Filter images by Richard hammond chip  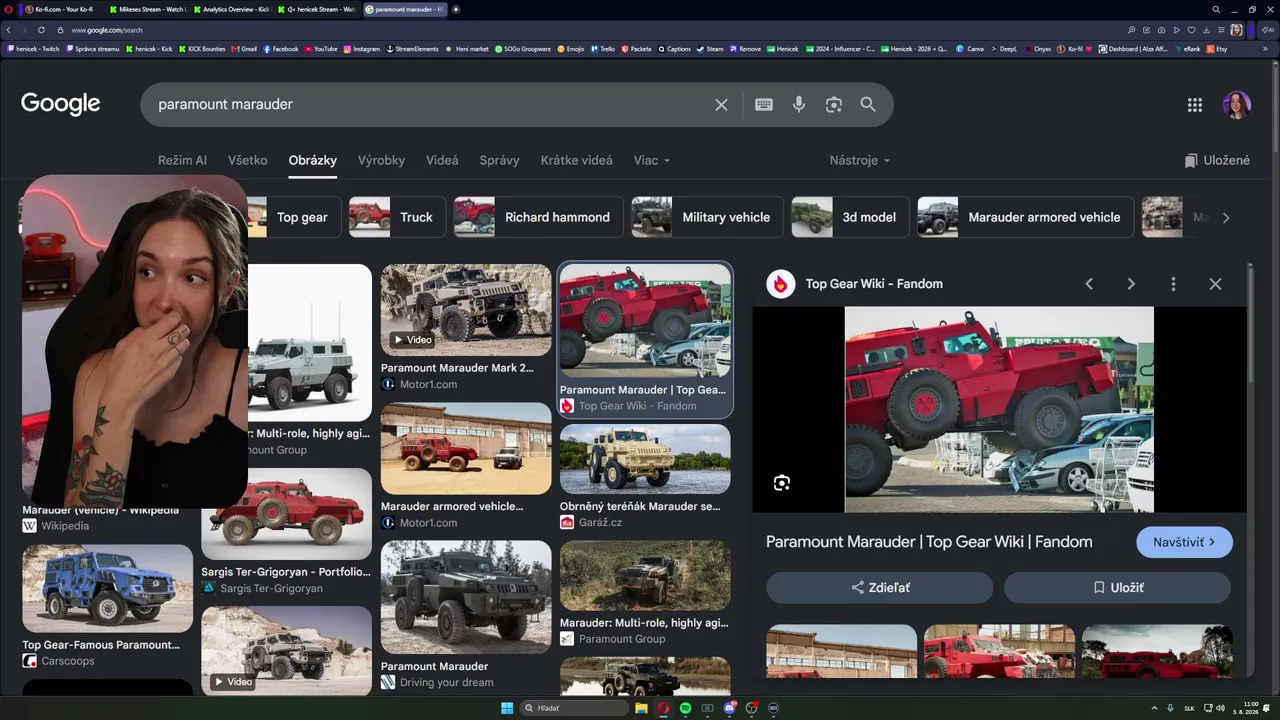538,217
